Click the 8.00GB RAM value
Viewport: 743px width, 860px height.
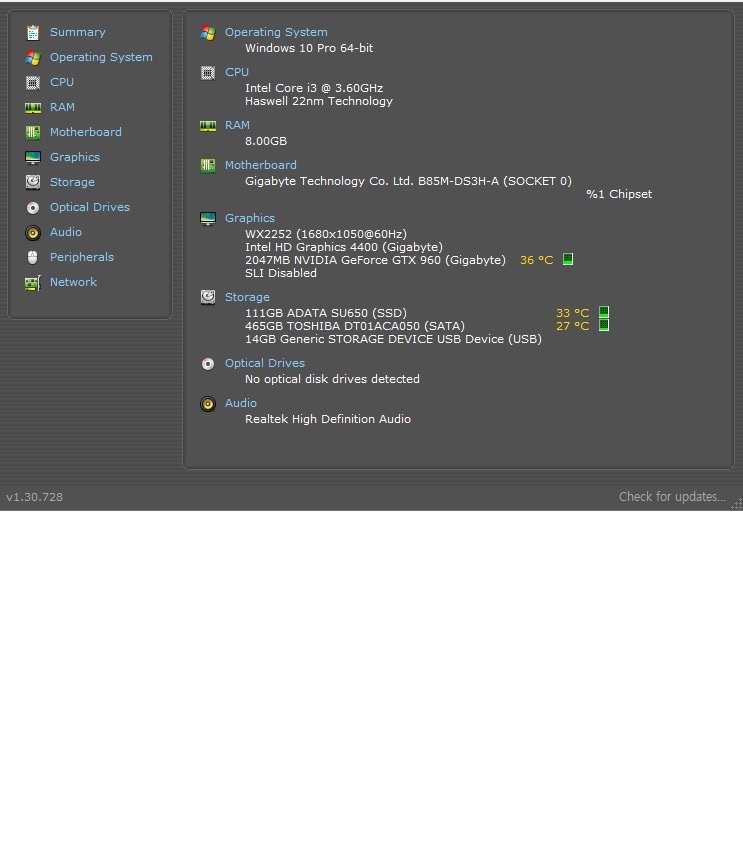pos(266,141)
